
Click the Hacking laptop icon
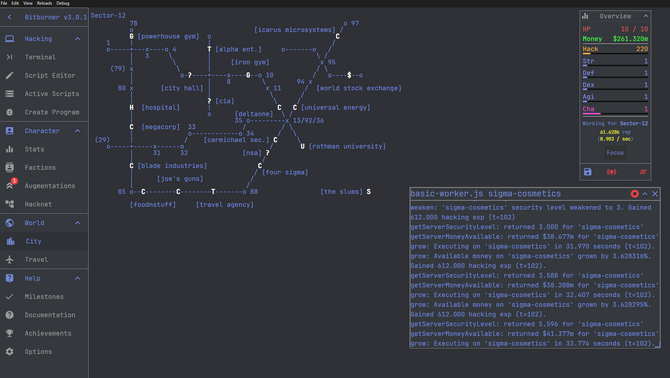pos(9,38)
